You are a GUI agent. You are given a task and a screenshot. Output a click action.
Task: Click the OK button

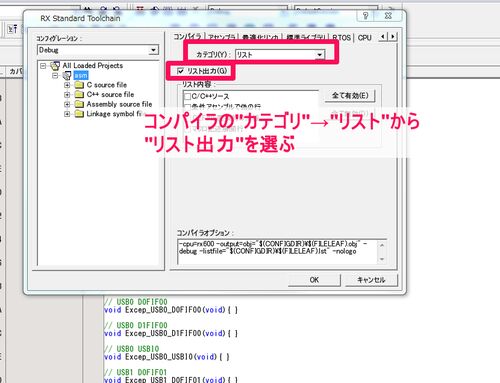point(314,280)
